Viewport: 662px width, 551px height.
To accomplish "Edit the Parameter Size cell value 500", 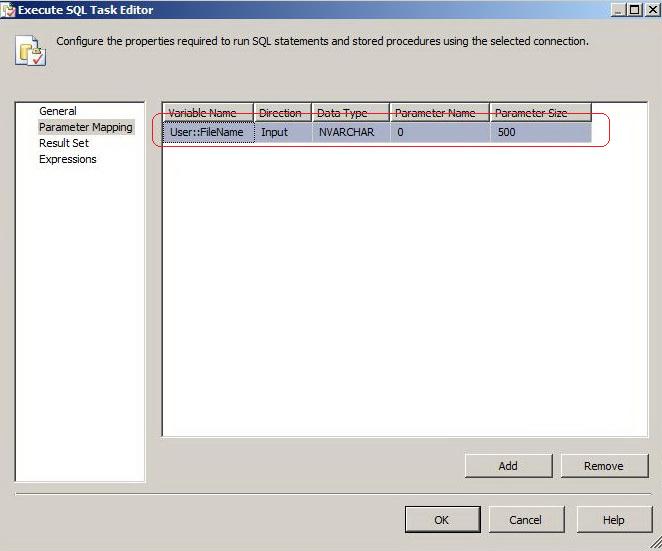I will pos(540,132).
